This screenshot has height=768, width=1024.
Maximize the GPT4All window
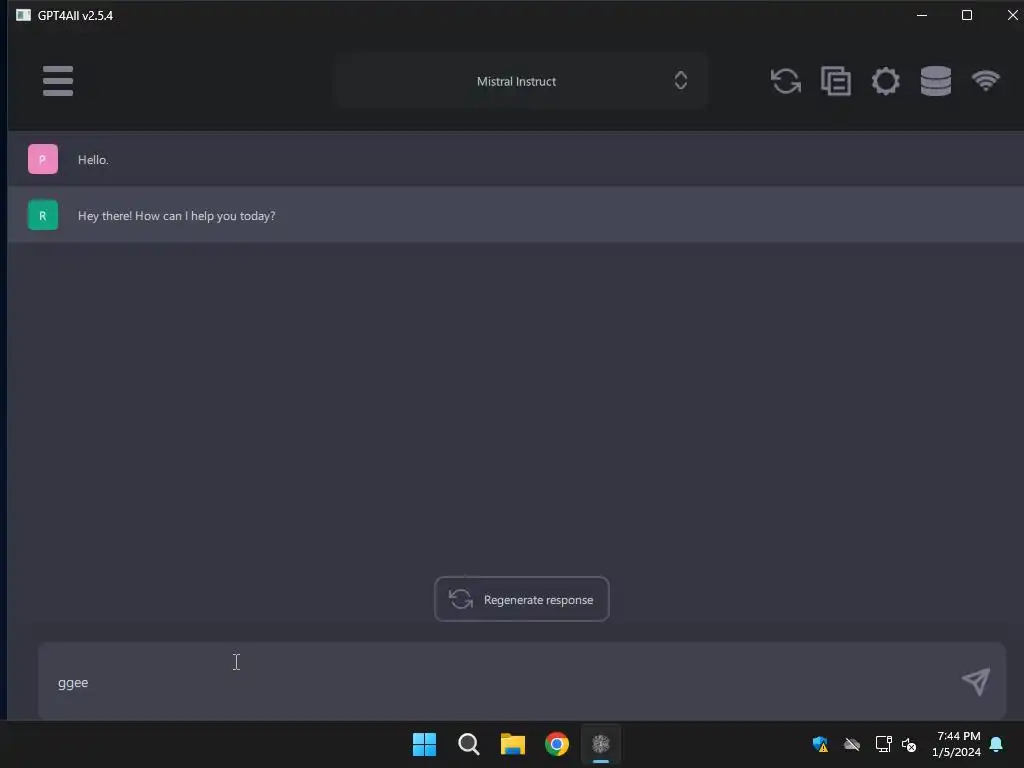[967, 15]
